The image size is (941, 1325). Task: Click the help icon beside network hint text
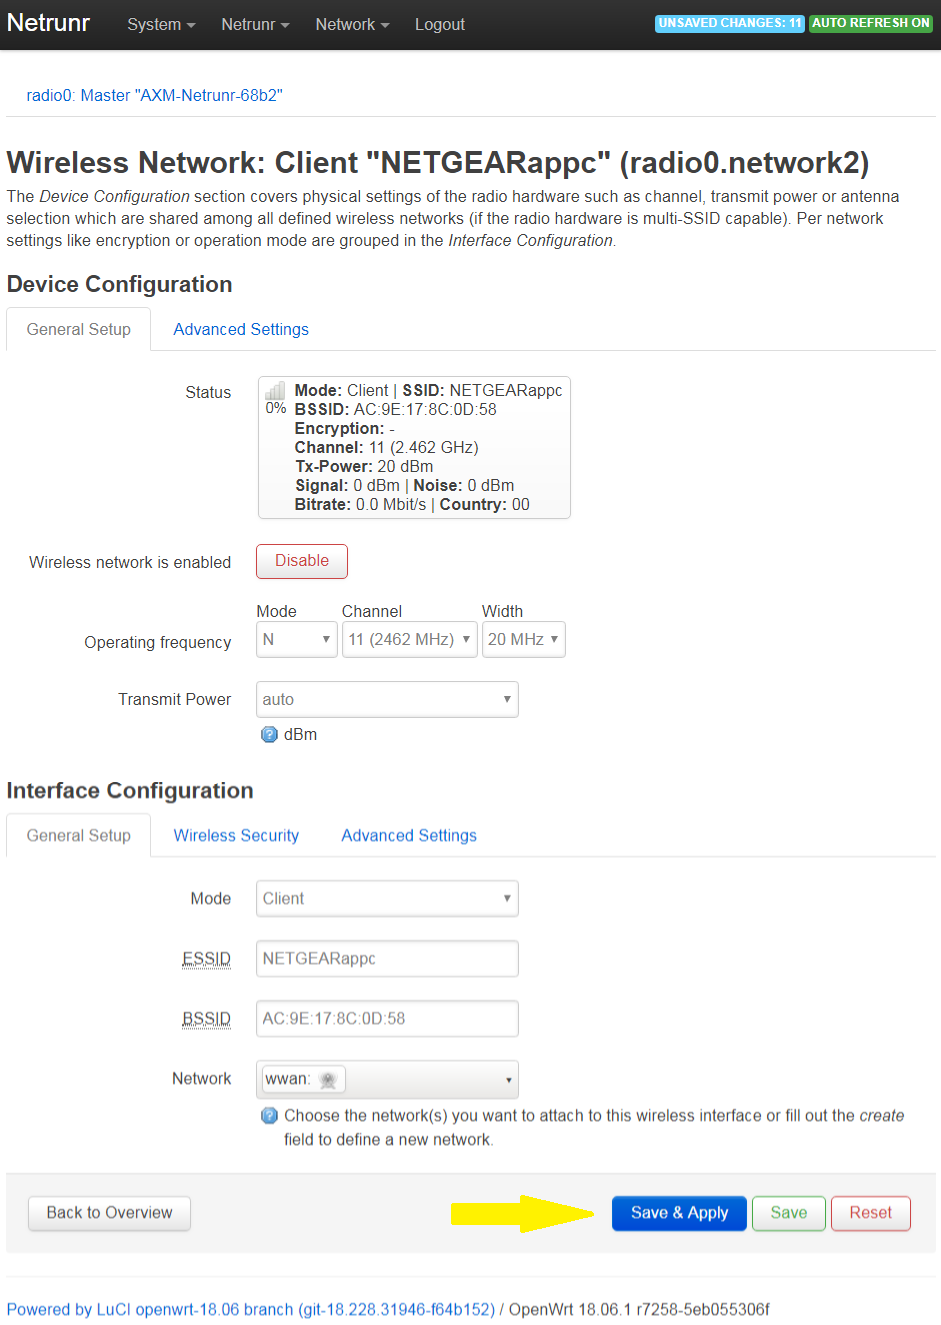point(269,1115)
